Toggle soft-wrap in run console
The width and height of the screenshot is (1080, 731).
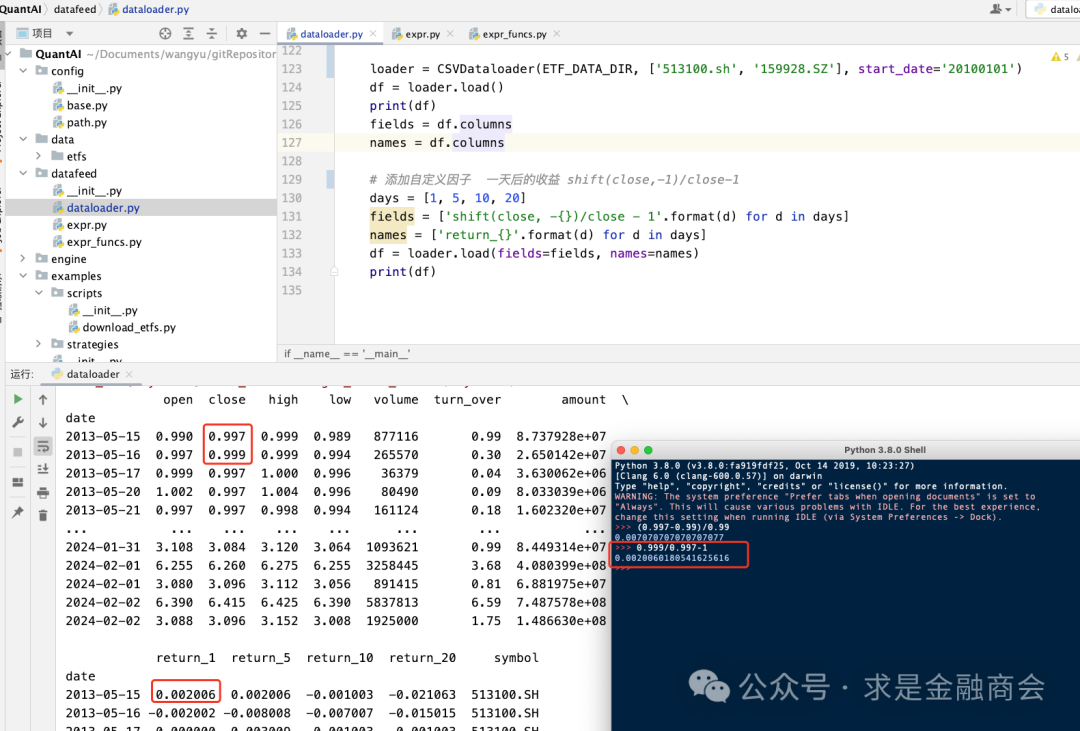pyautogui.click(x=43, y=446)
